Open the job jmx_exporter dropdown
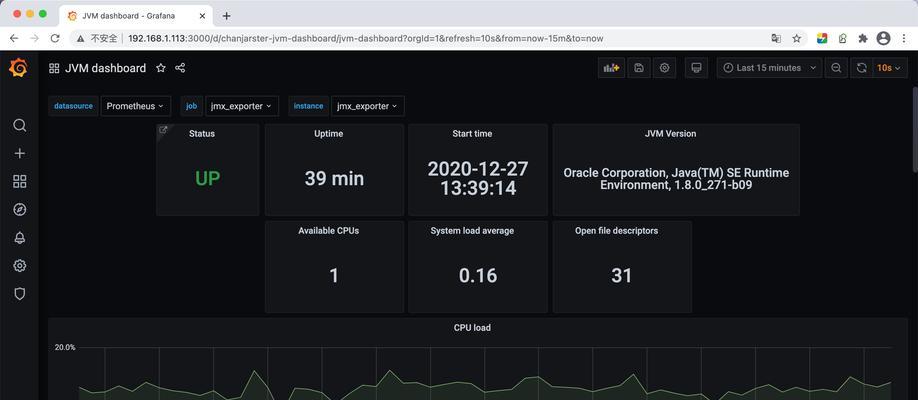The width and height of the screenshot is (918, 400). 242,106
